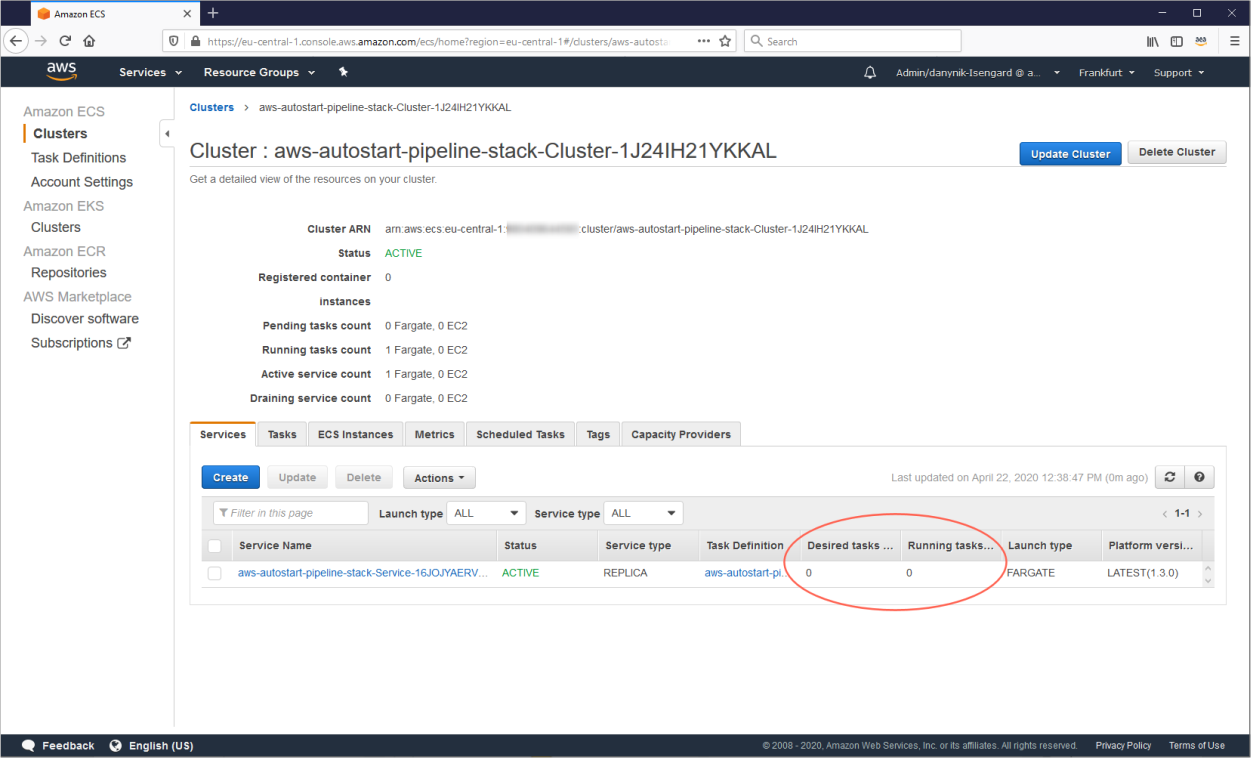Viewport: 1251px width, 758px height.
Task: Toggle the browser sidebar view
Action: [1177, 41]
